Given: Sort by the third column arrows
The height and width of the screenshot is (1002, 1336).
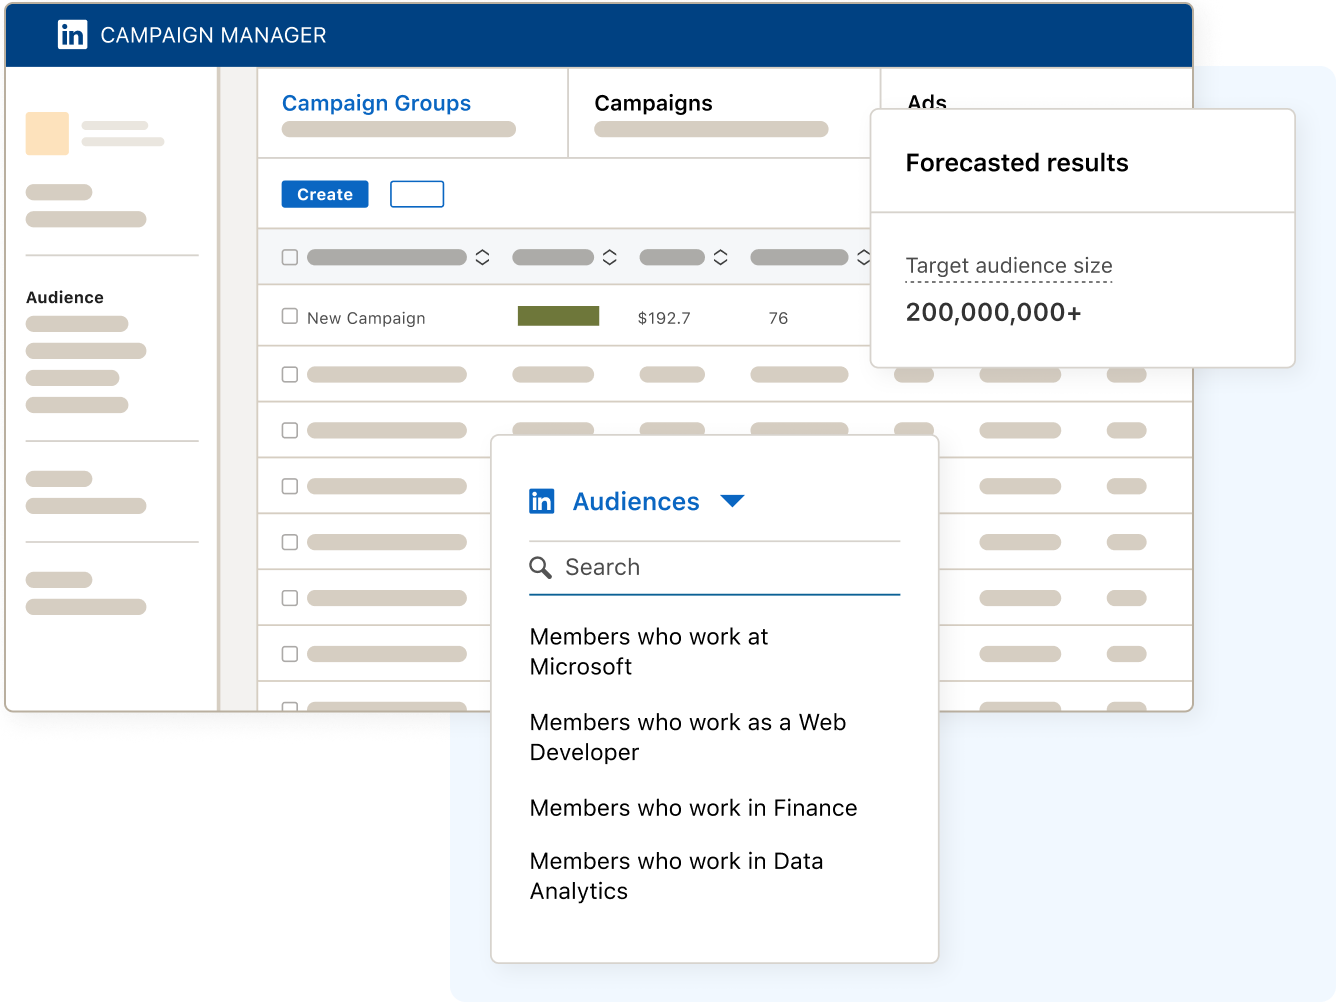Looking at the screenshot, I should pyautogui.click(x=720, y=257).
